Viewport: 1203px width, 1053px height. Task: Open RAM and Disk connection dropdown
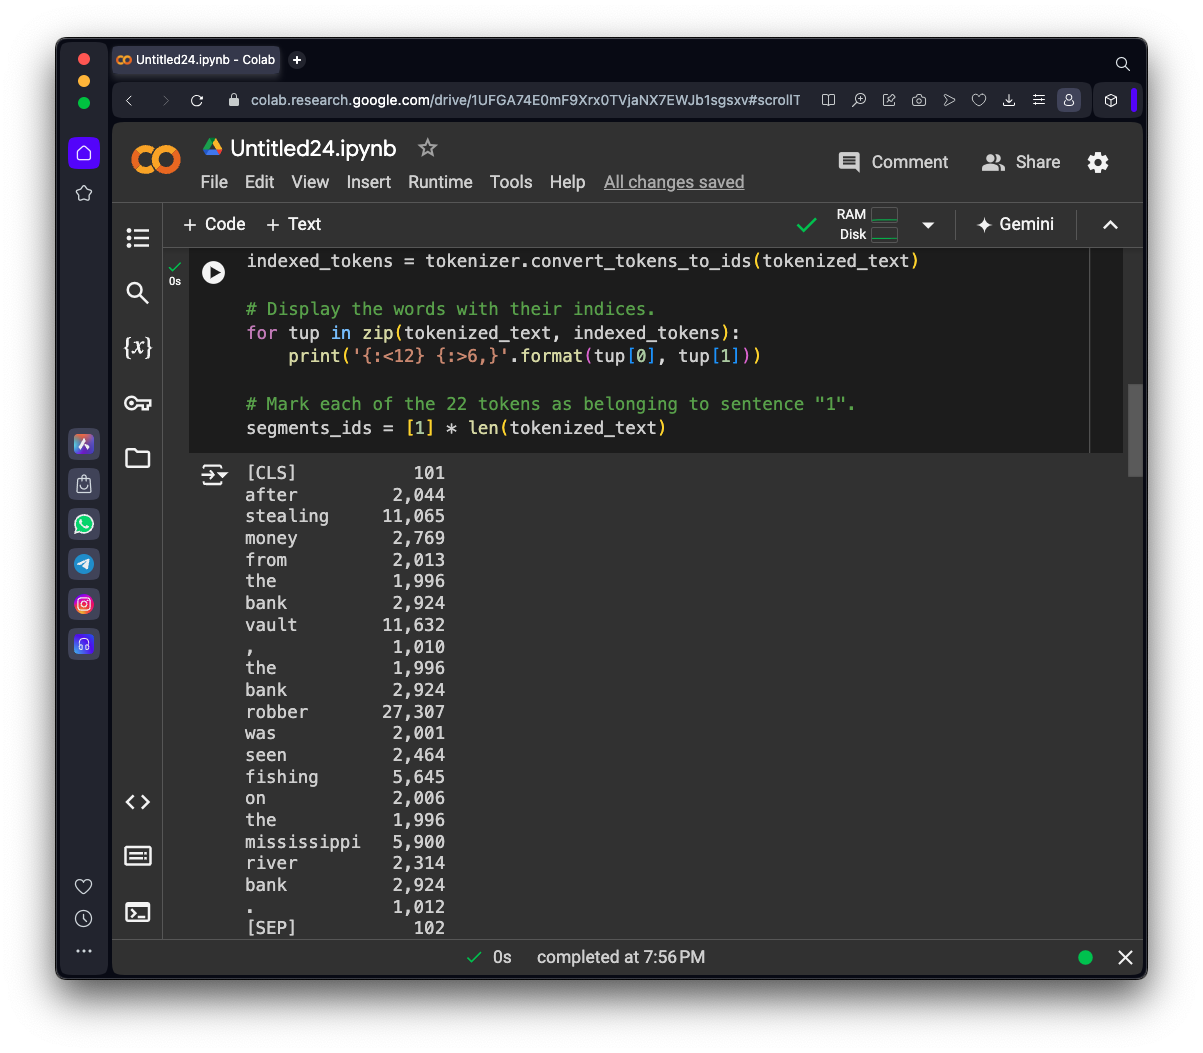click(928, 225)
